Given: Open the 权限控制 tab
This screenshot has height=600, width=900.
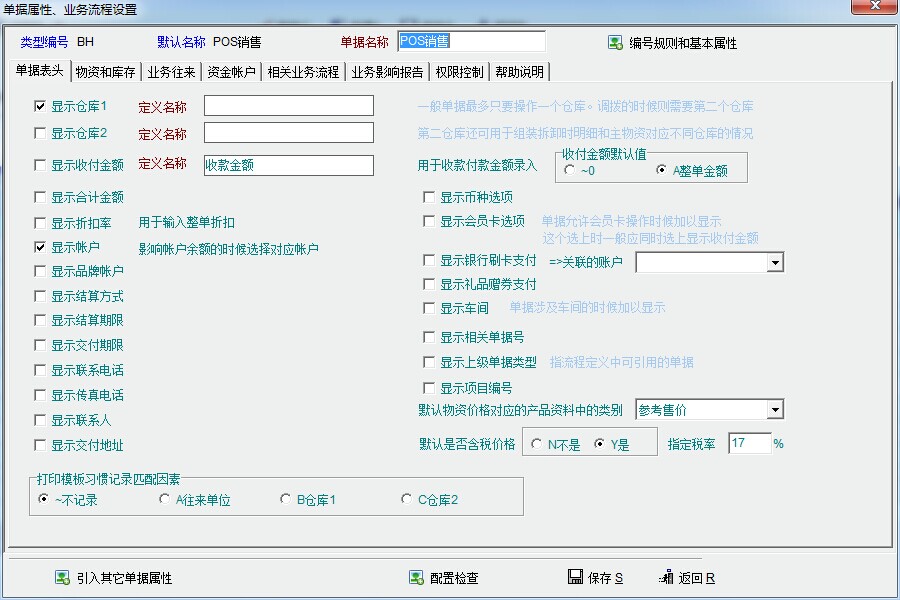Looking at the screenshot, I should pyautogui.click(x=460, y=72).
